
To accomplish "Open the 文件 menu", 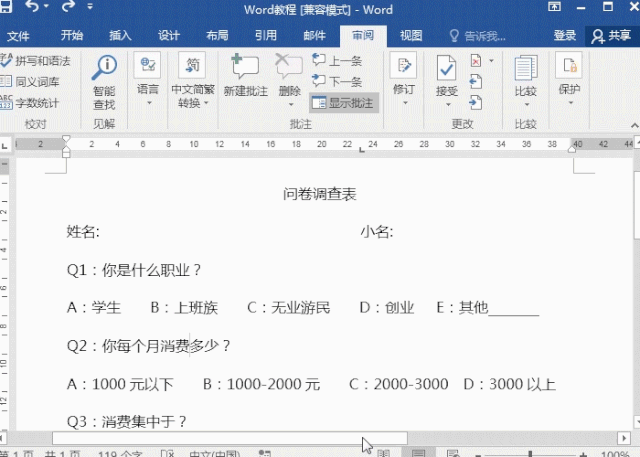I will (18, 36).
